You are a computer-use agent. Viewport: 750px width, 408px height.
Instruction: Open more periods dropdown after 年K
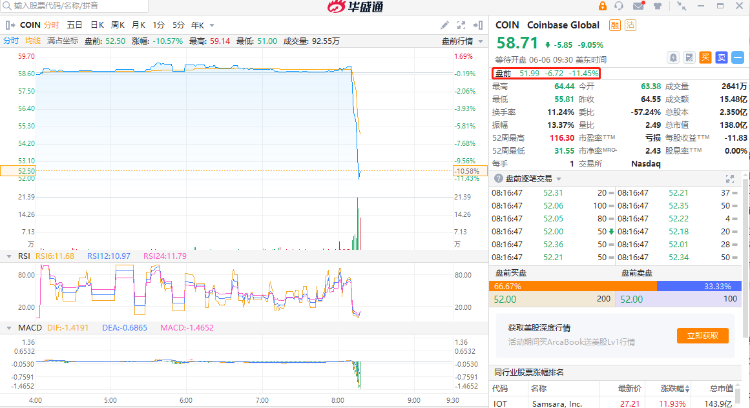[x=212, y=25]
